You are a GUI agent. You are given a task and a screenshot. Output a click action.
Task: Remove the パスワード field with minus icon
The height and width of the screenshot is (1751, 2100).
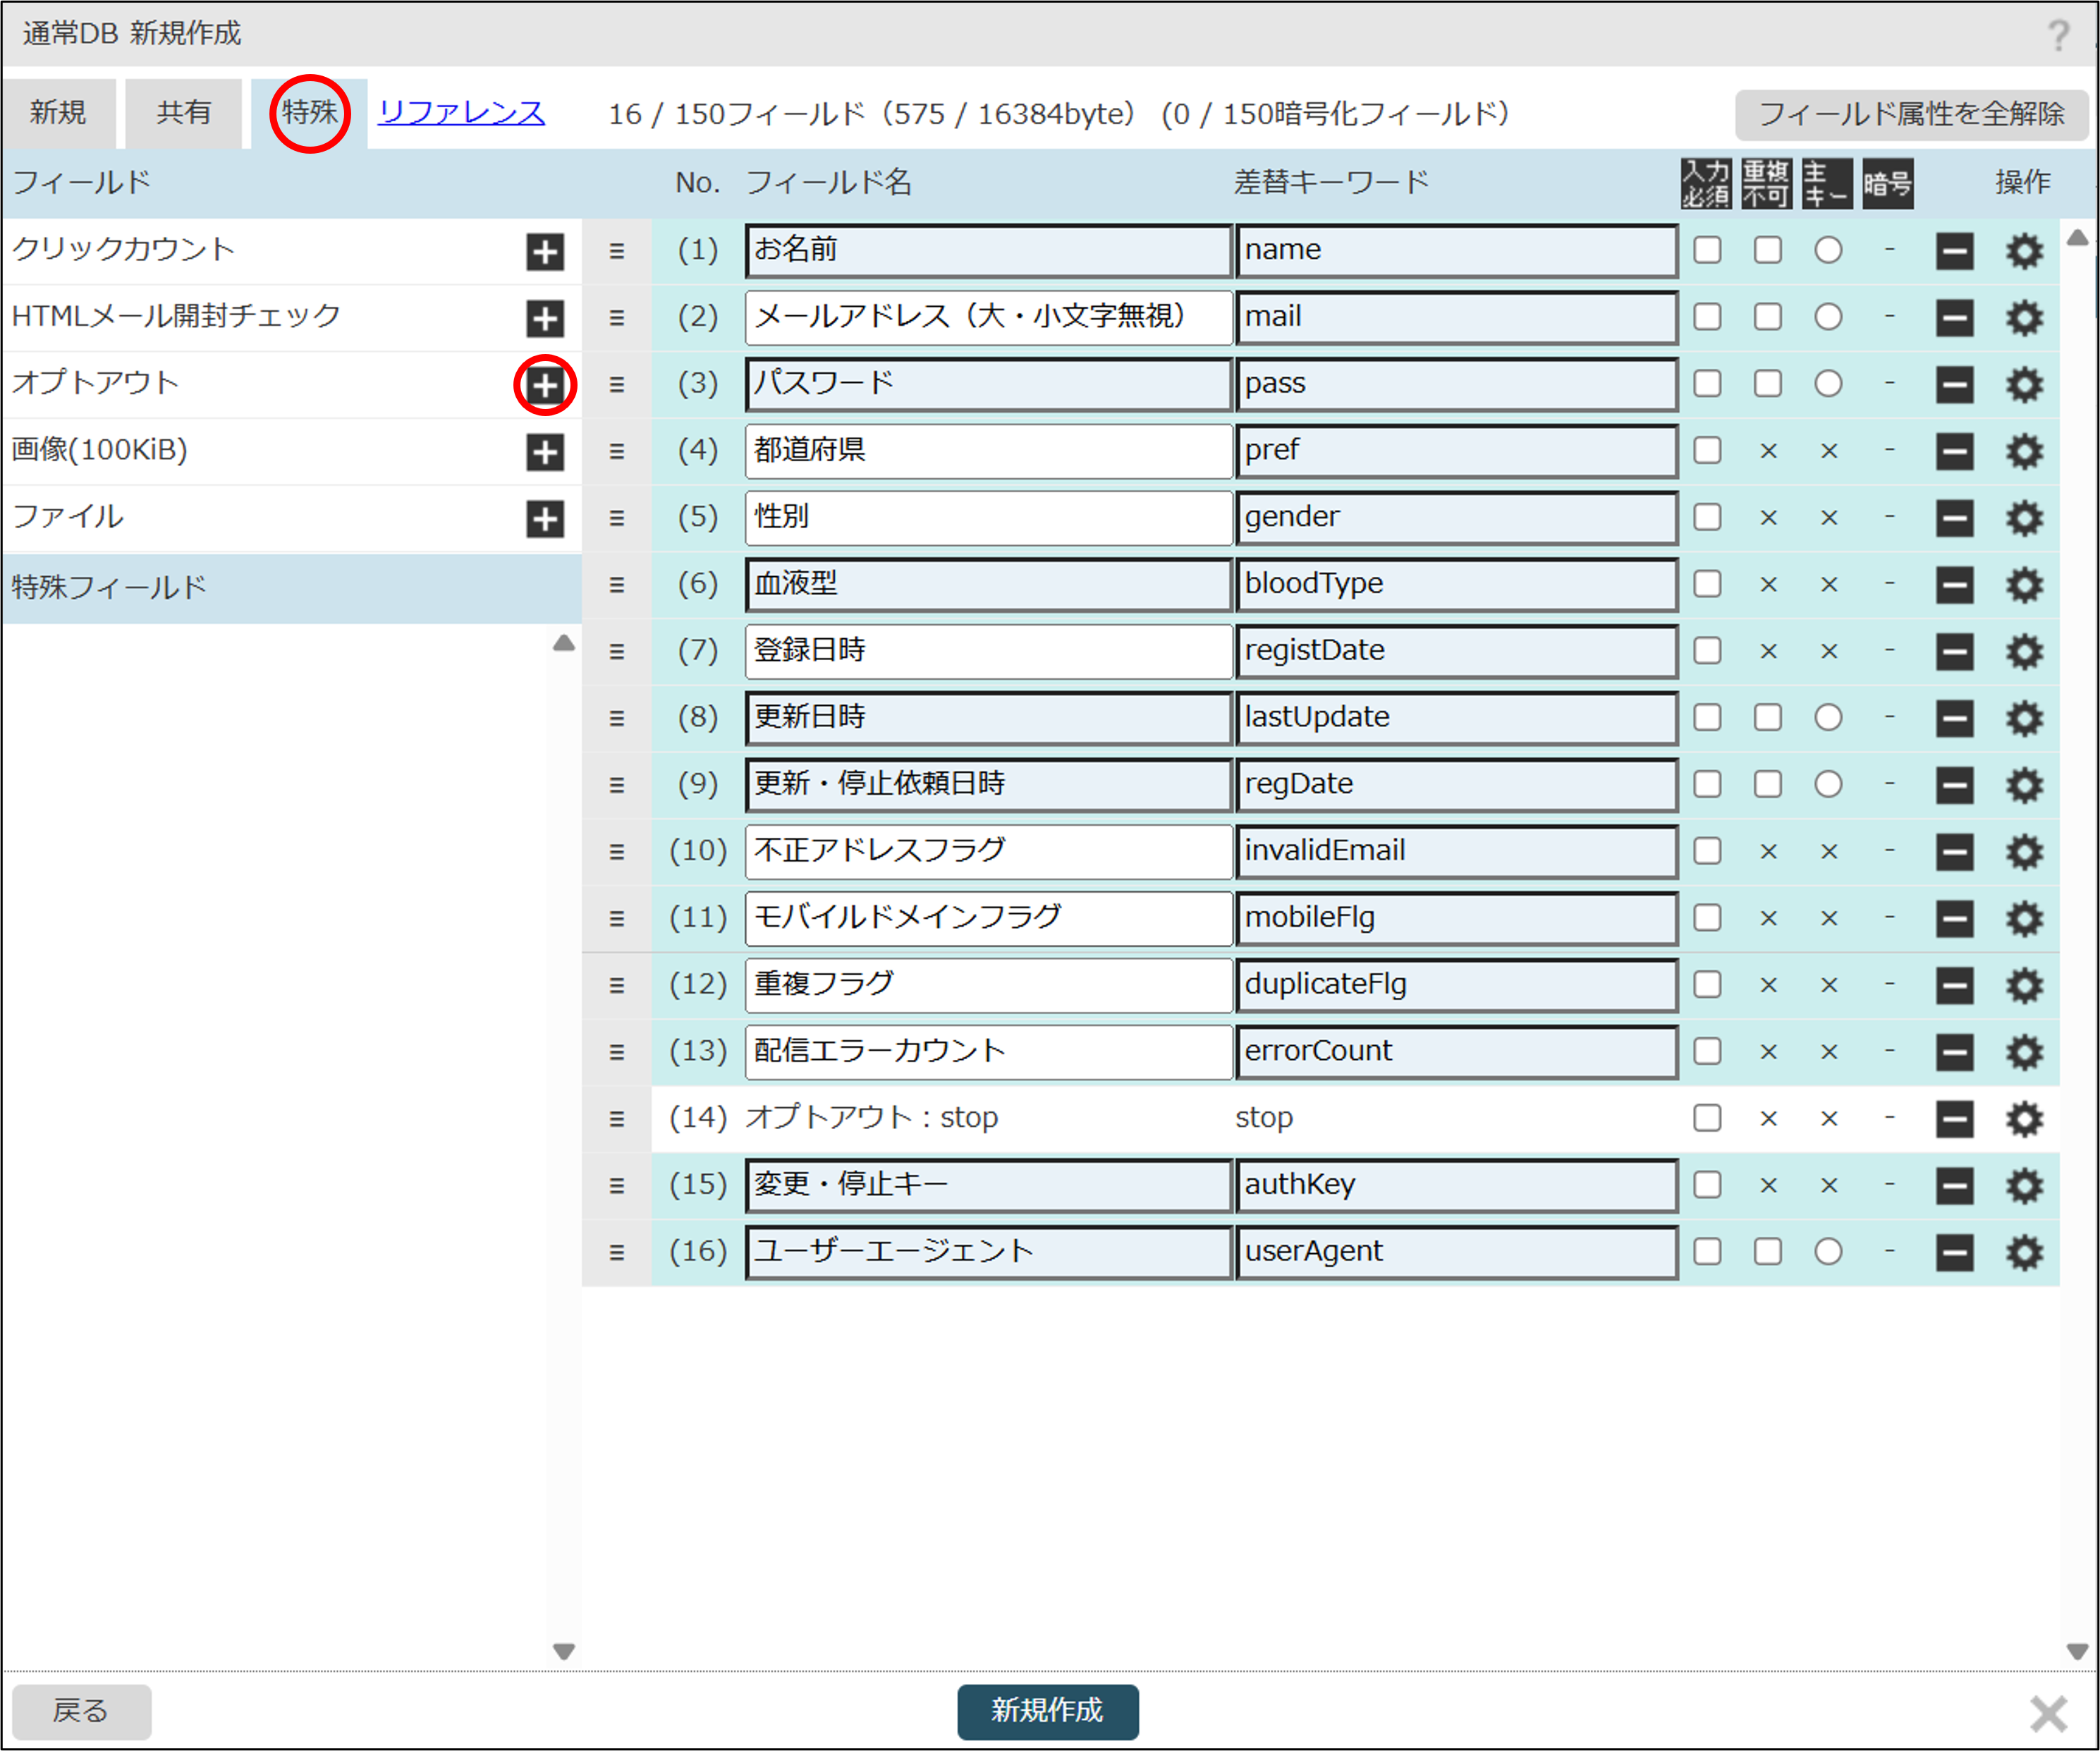pyautogui.click(x=1954, y=384)
